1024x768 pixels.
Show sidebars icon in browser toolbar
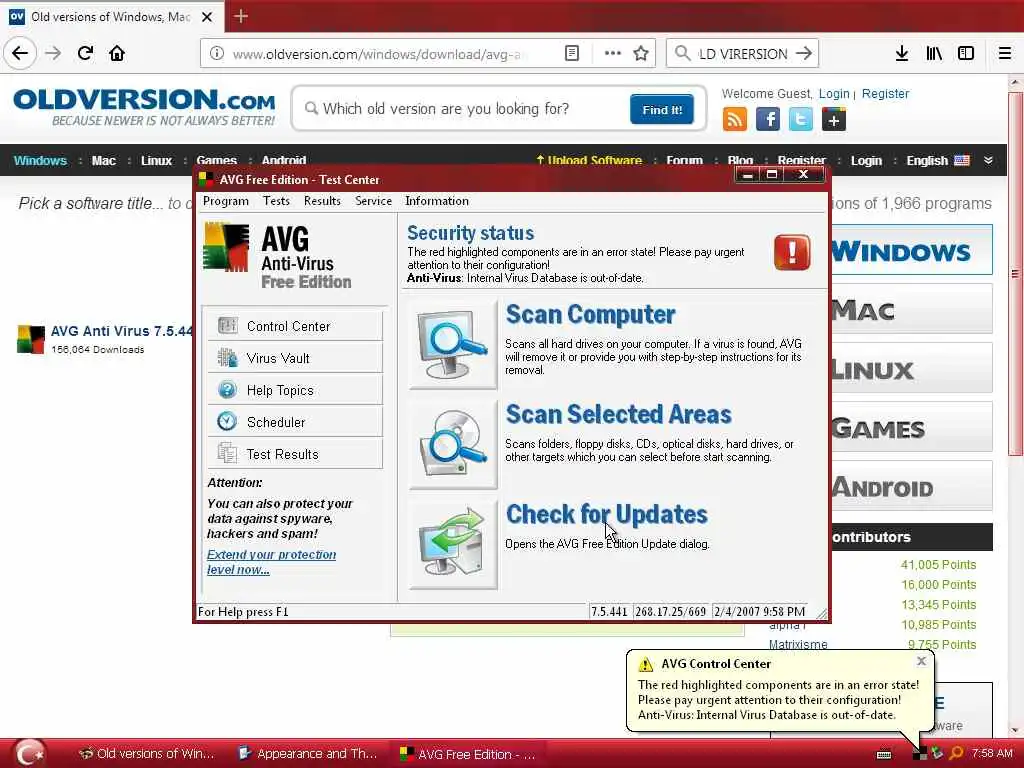(966, 54)
